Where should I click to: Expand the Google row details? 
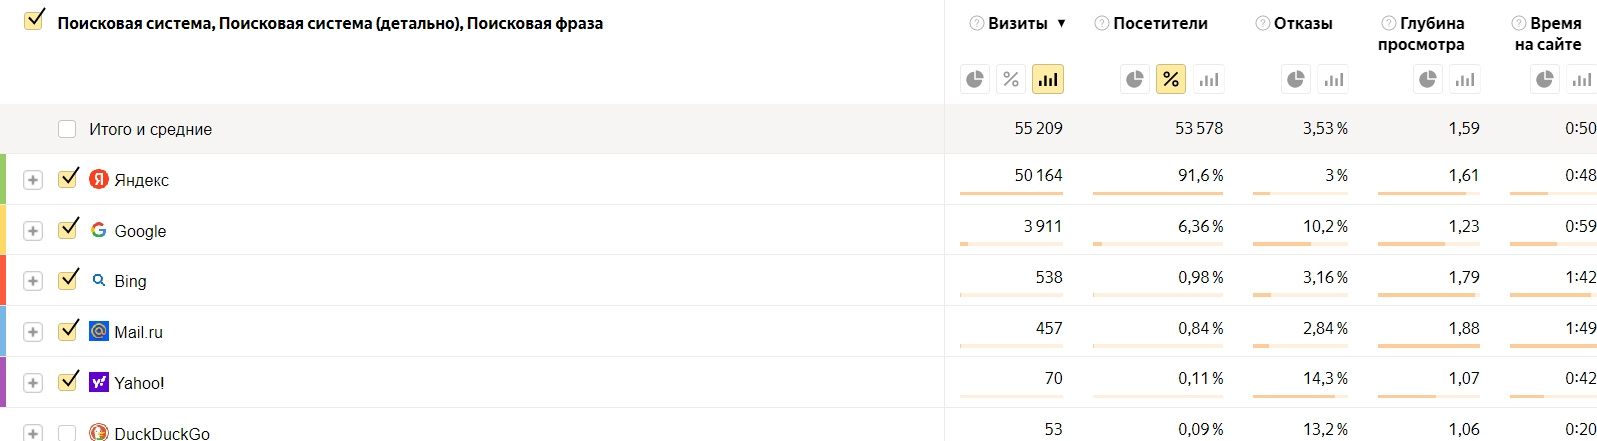(33, 231)
